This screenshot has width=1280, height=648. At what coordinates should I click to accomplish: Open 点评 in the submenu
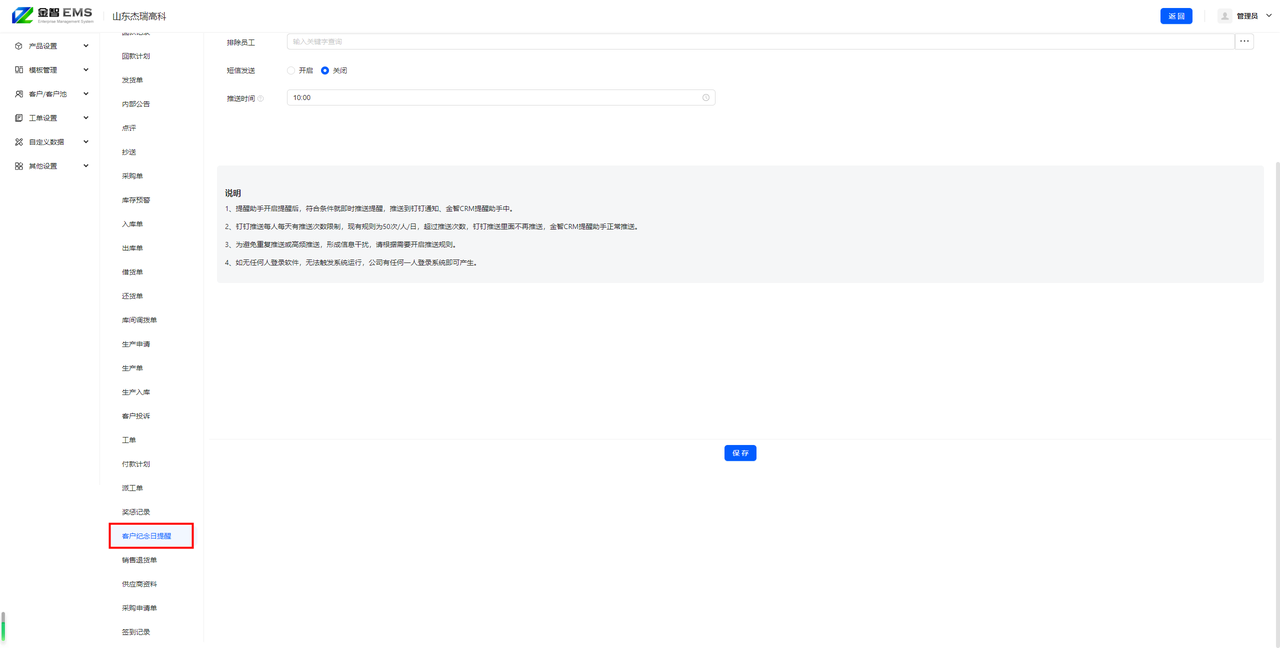tap(129, 128)
